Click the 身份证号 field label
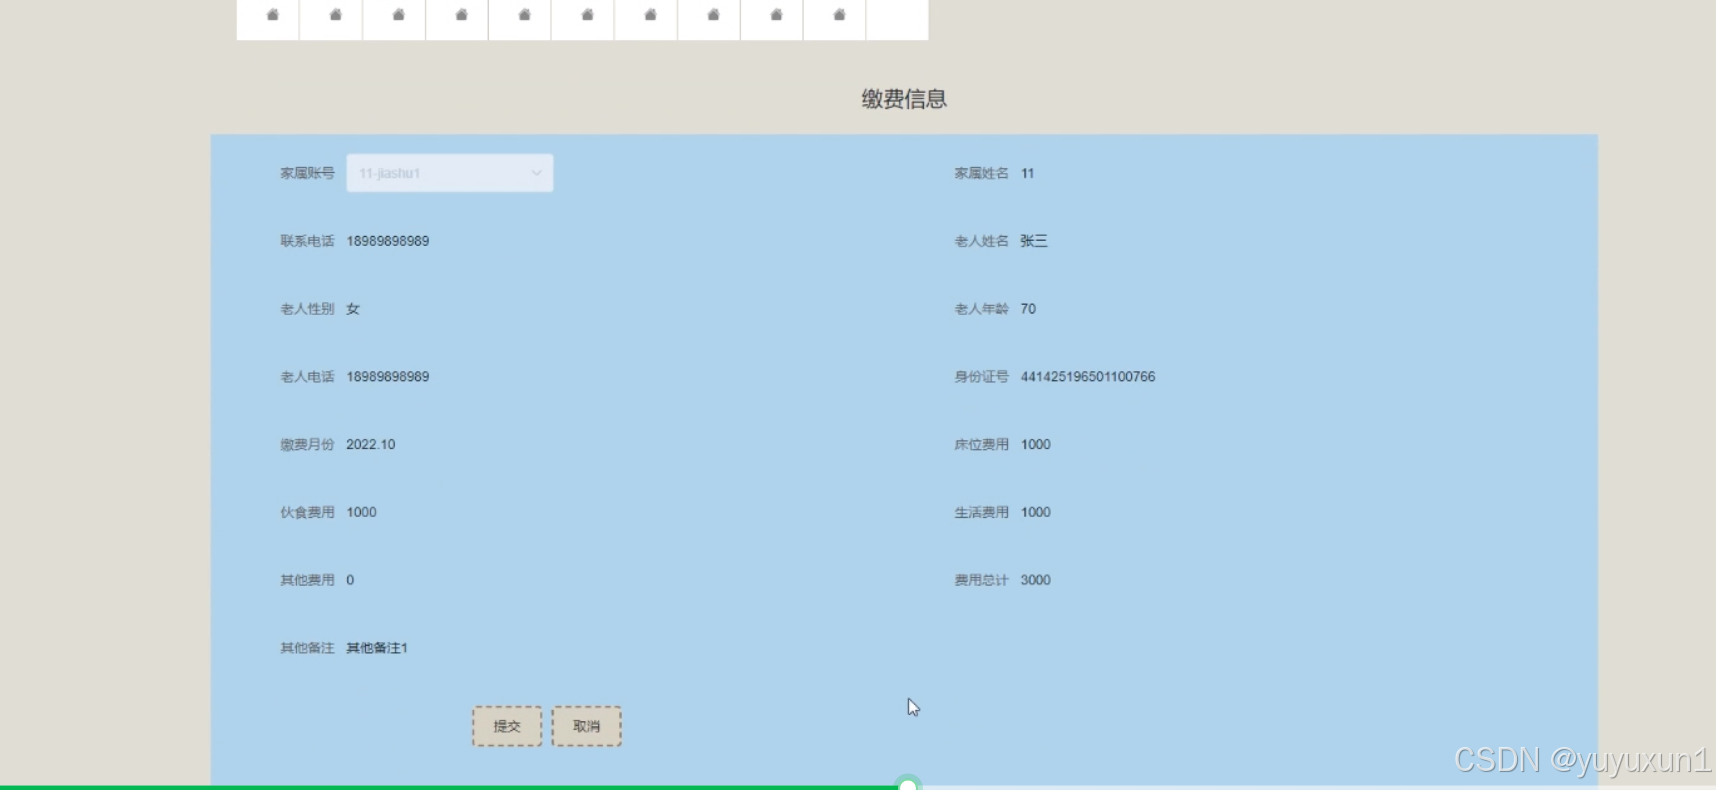This screenshot has height=790, width=1716. click(981, 377)
